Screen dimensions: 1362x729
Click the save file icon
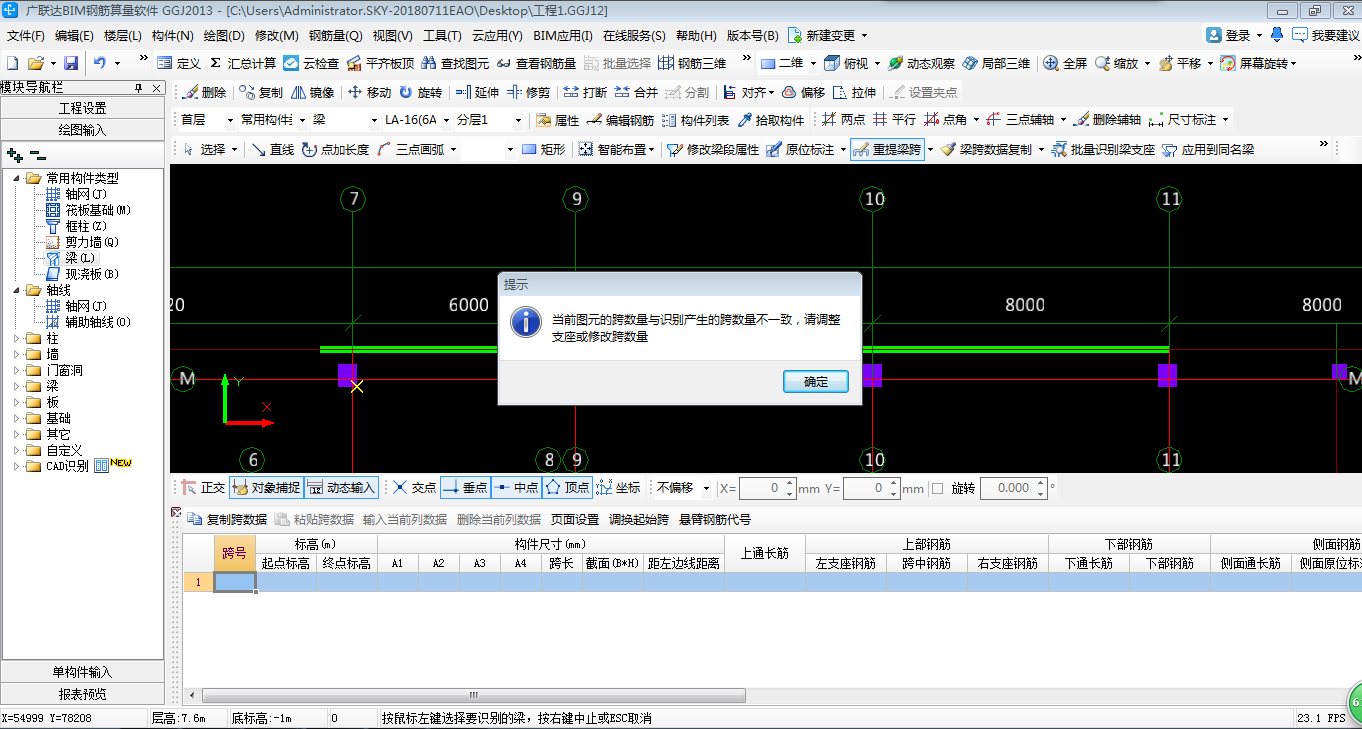pyautogui.click(x=71, y=63)
